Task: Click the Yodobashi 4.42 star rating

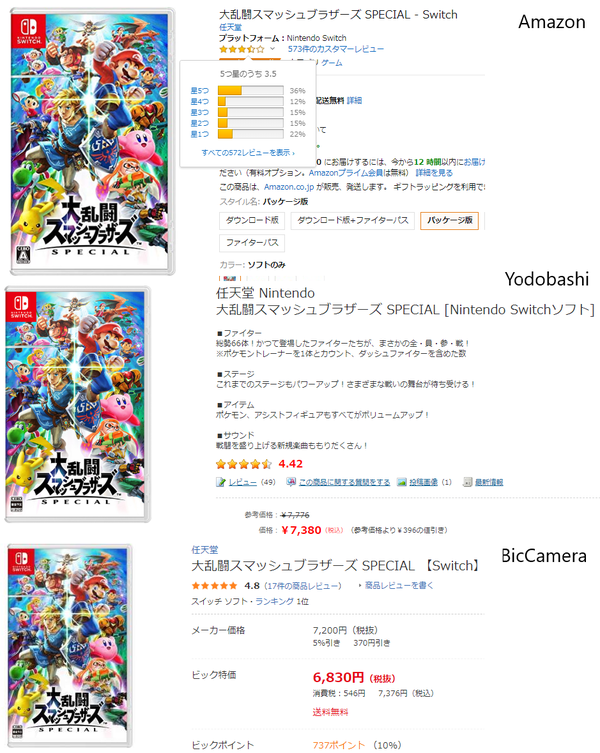Action: click(x=244, y=464)
